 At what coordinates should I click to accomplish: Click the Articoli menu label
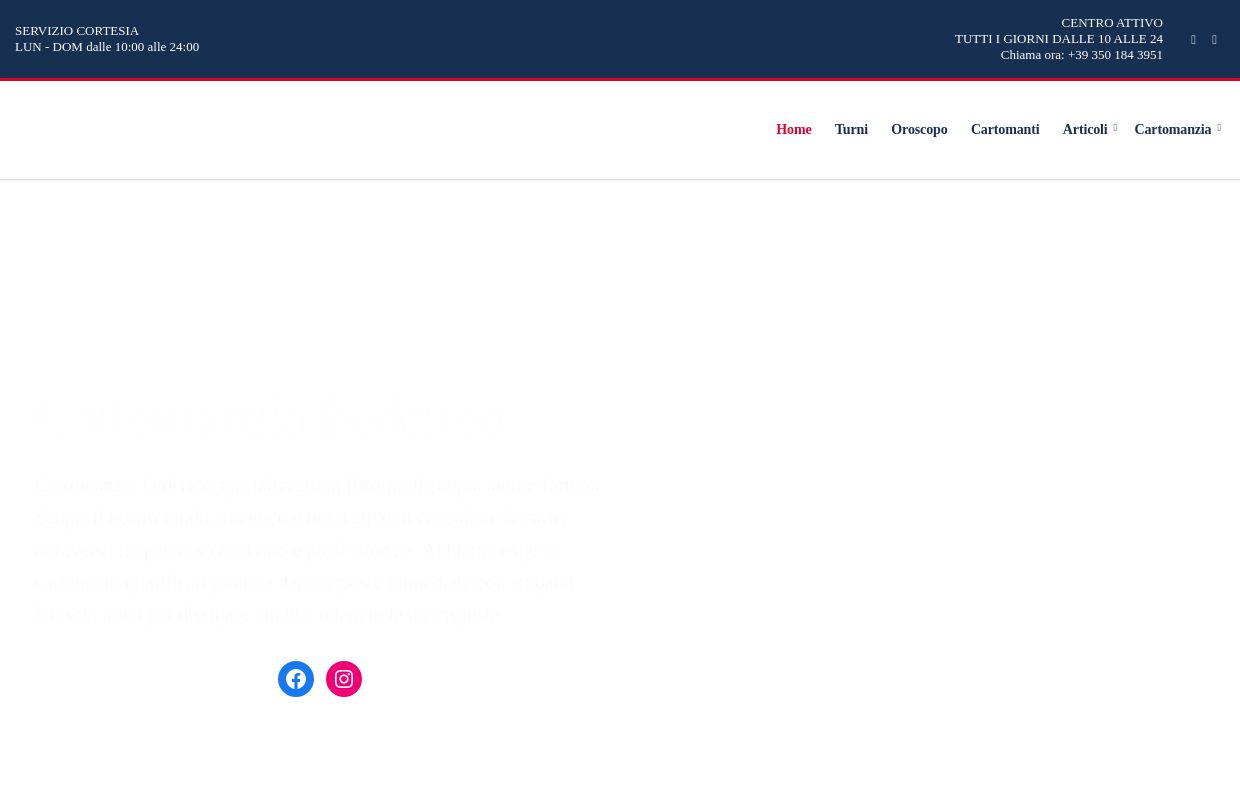click(1084, 130)
